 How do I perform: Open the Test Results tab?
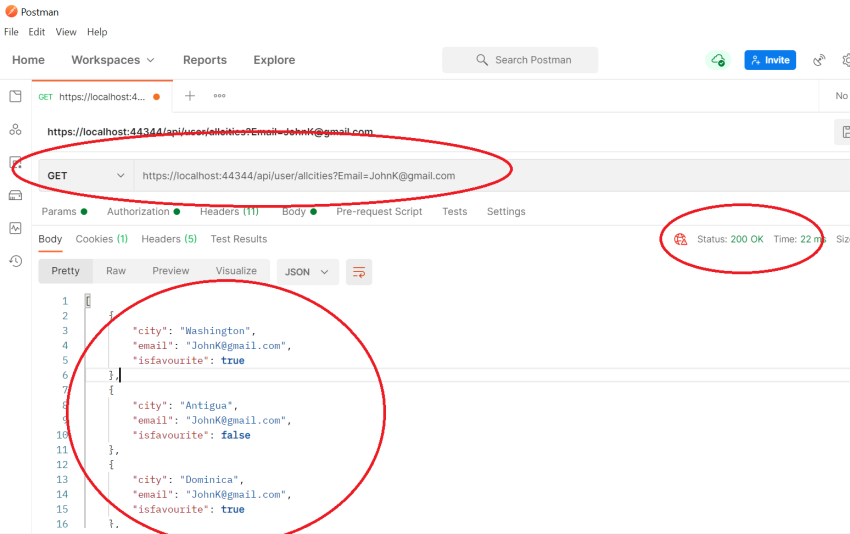coord(239,239)
